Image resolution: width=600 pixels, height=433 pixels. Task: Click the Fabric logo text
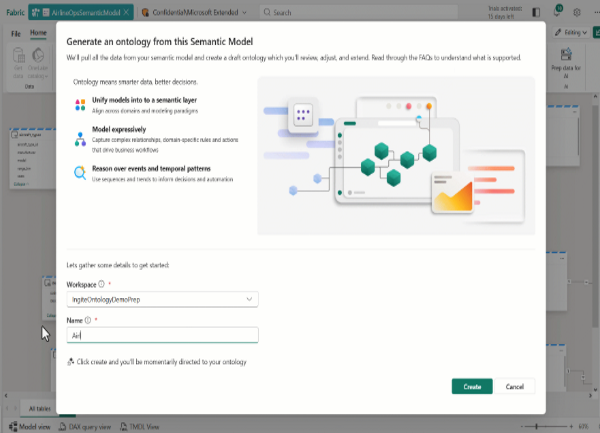coord(15,13)
